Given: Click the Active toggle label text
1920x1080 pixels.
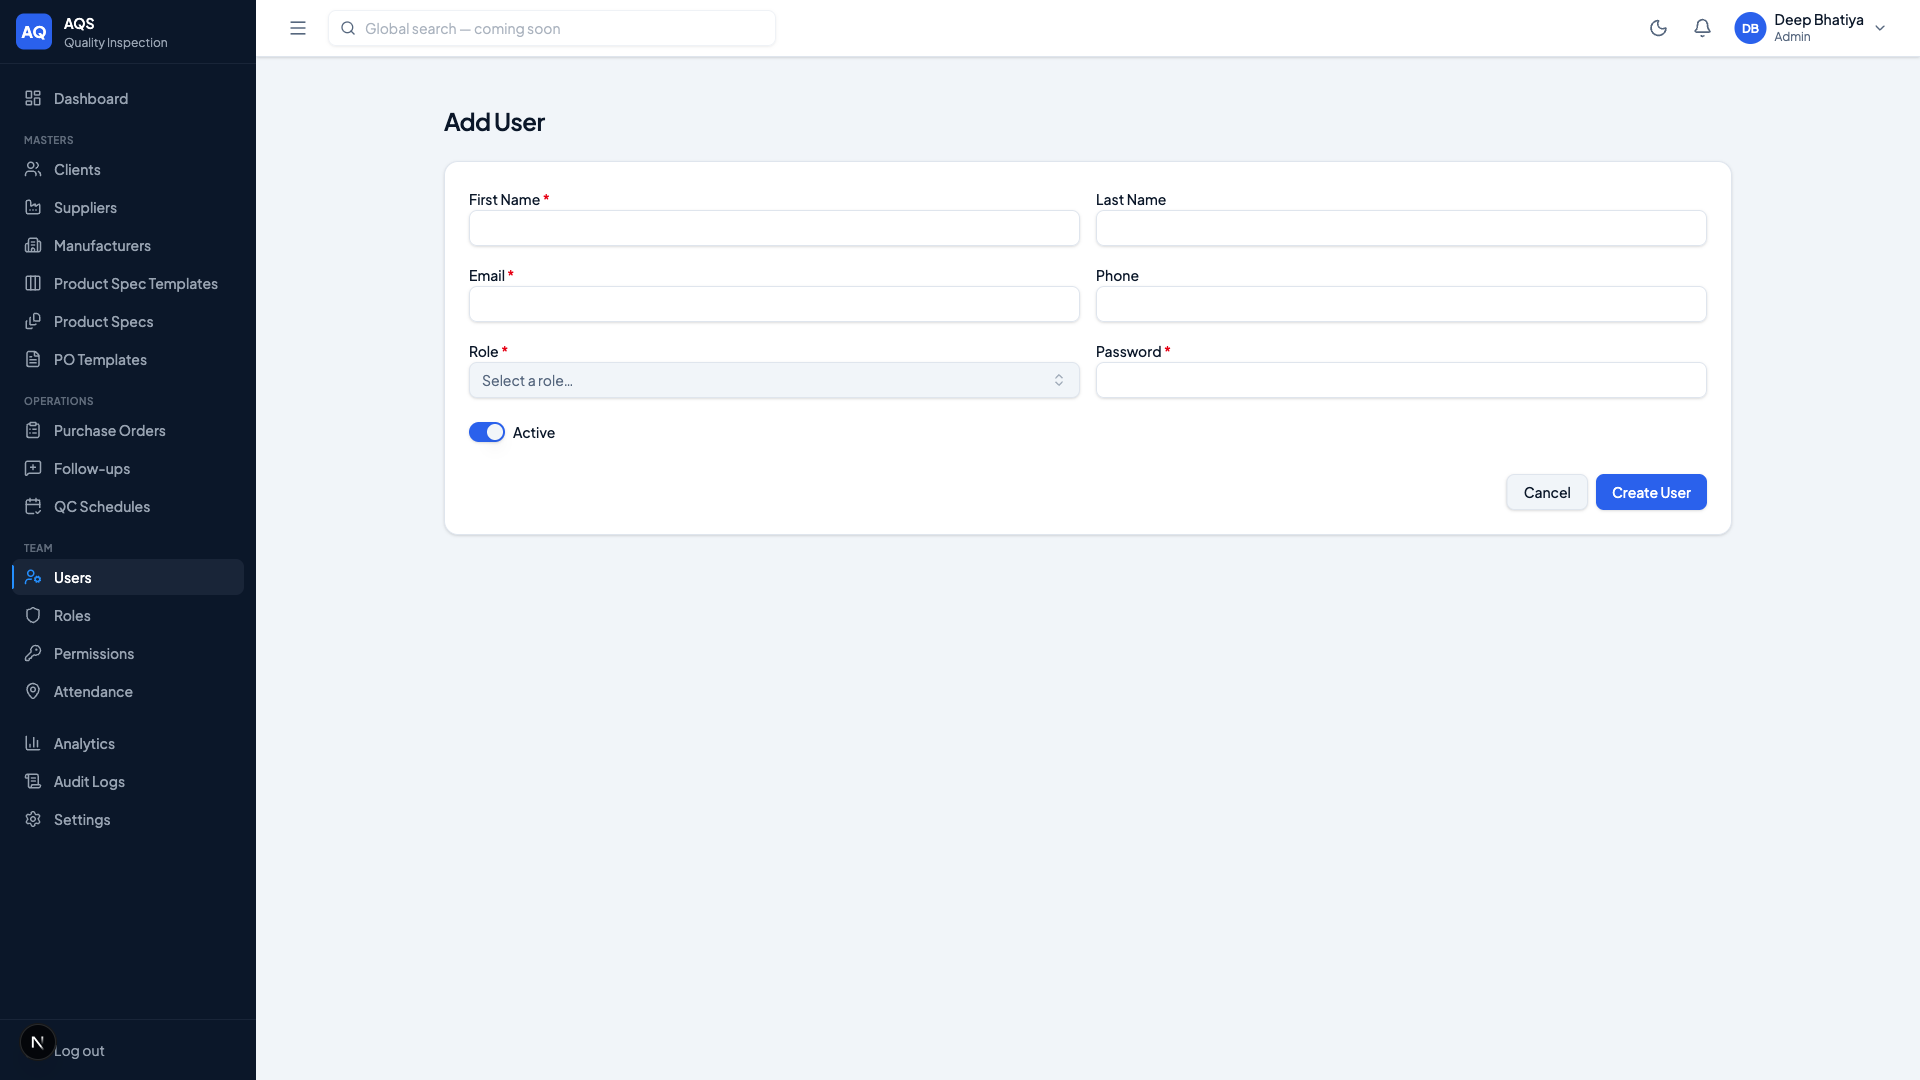Looking at the screenshot, I should (534, 432).
